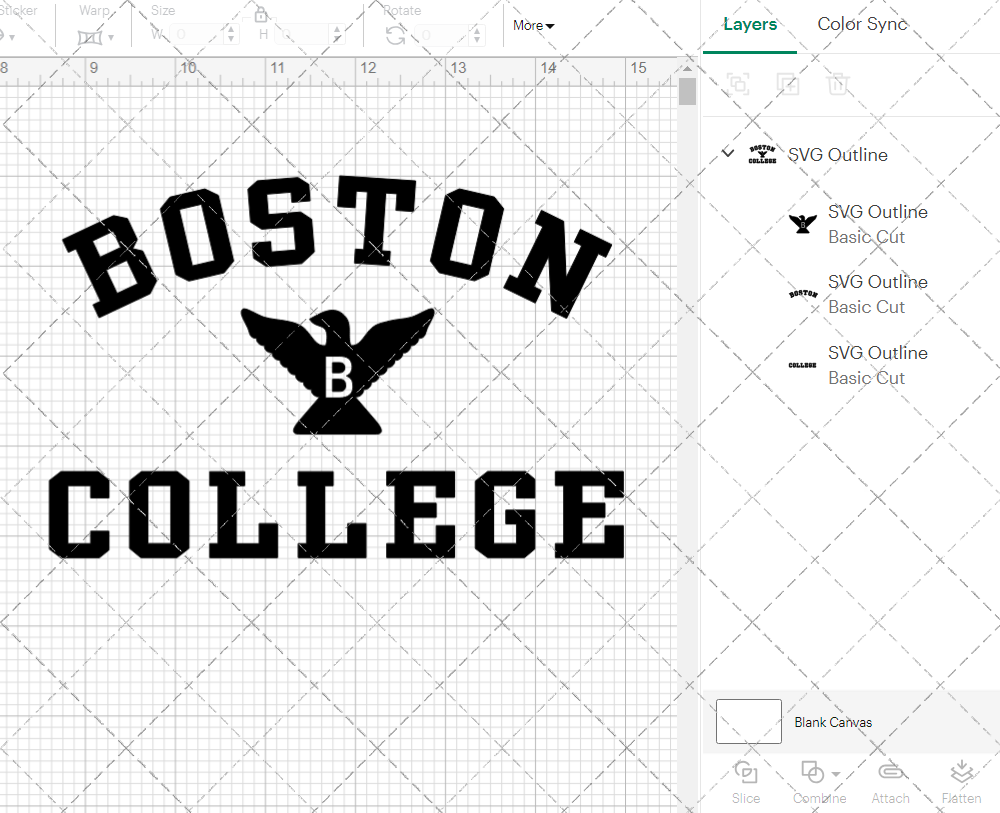
Task: Switch to the Layers tab
Action: click(750, 24)
